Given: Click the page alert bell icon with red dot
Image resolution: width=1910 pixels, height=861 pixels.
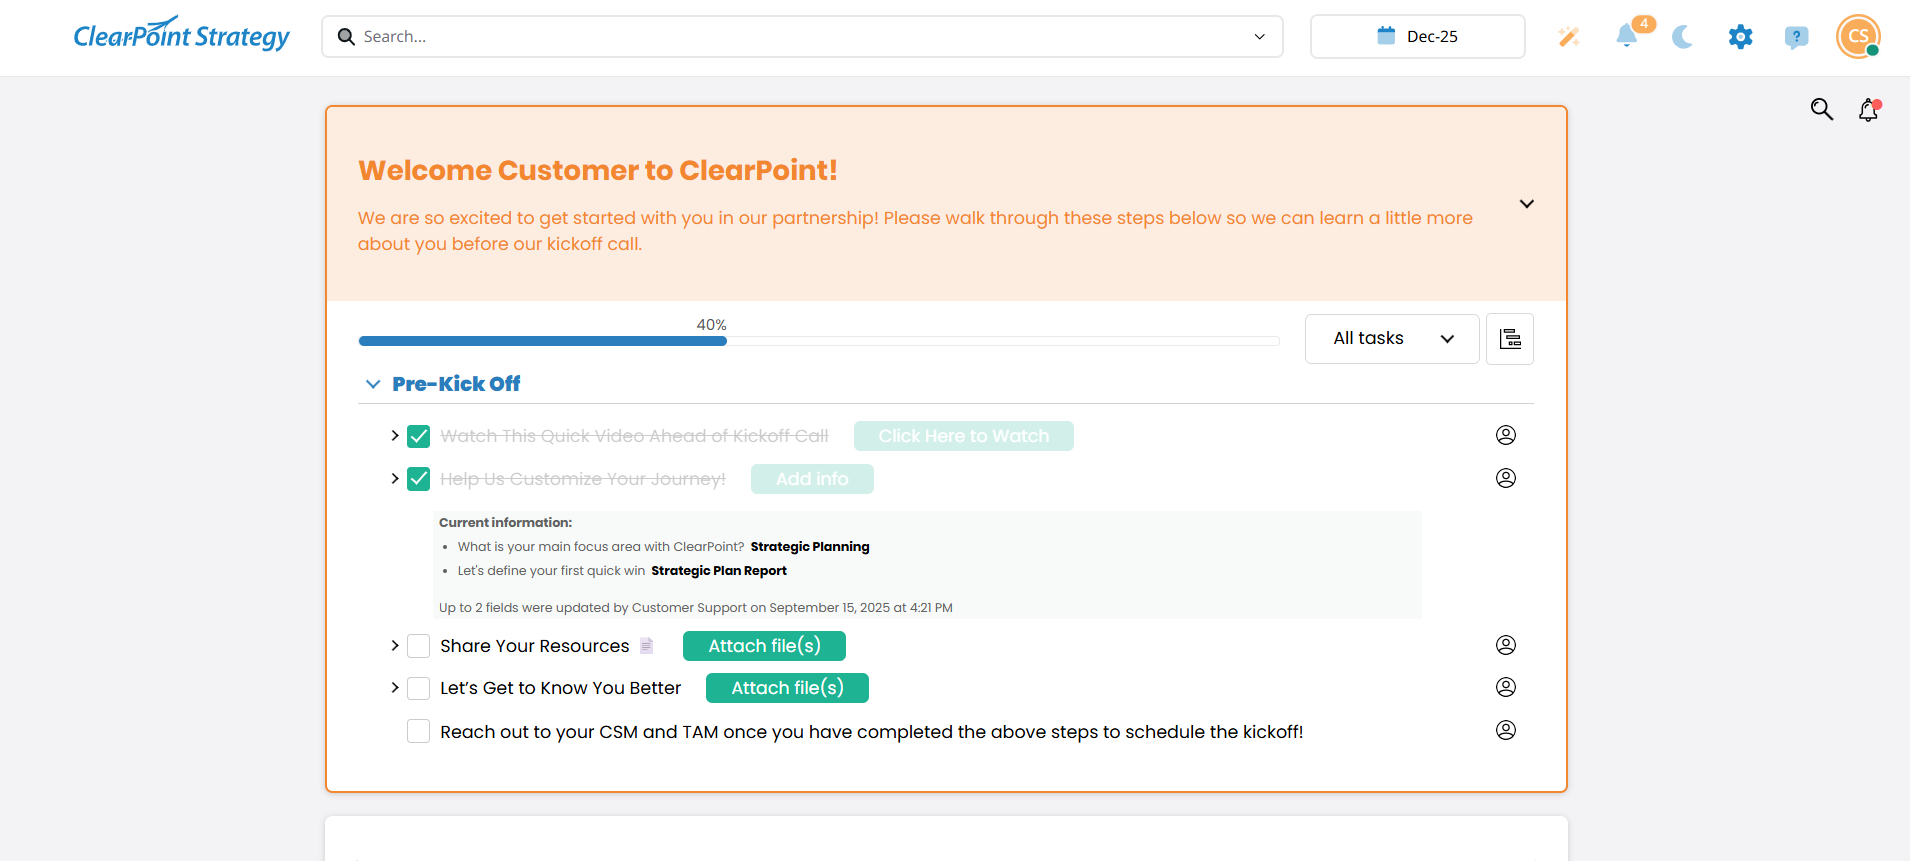Looking at the screenshot, I should pyautogui.click(x=1869, y=109).
